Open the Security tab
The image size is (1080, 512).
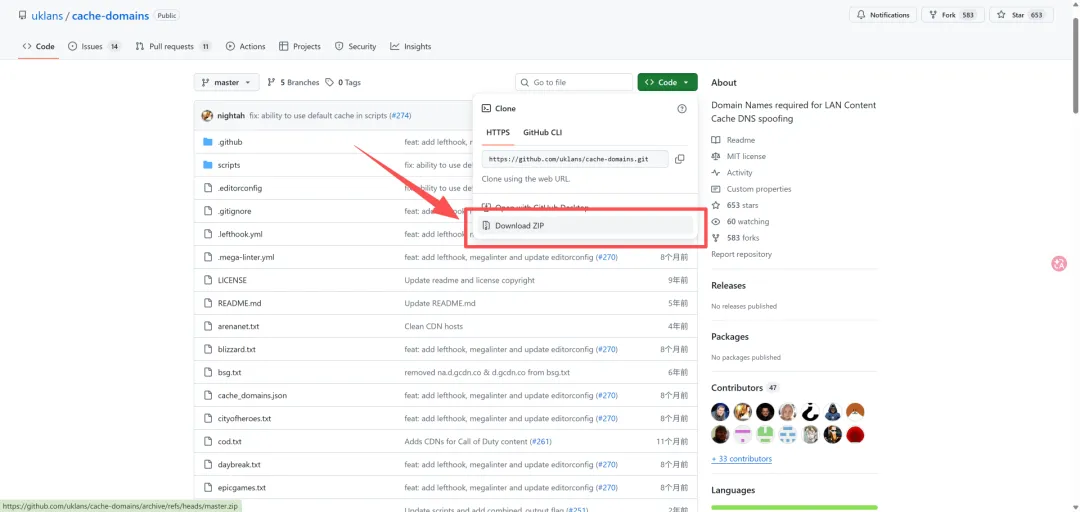coord(355,46)
